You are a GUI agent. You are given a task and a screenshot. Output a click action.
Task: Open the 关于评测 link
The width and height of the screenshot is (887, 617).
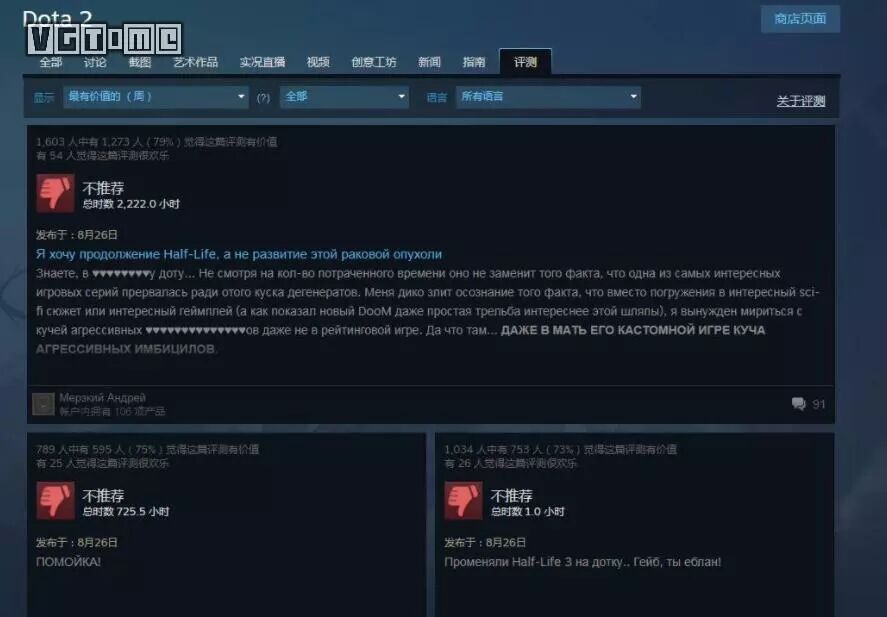[x=800, y=101]
